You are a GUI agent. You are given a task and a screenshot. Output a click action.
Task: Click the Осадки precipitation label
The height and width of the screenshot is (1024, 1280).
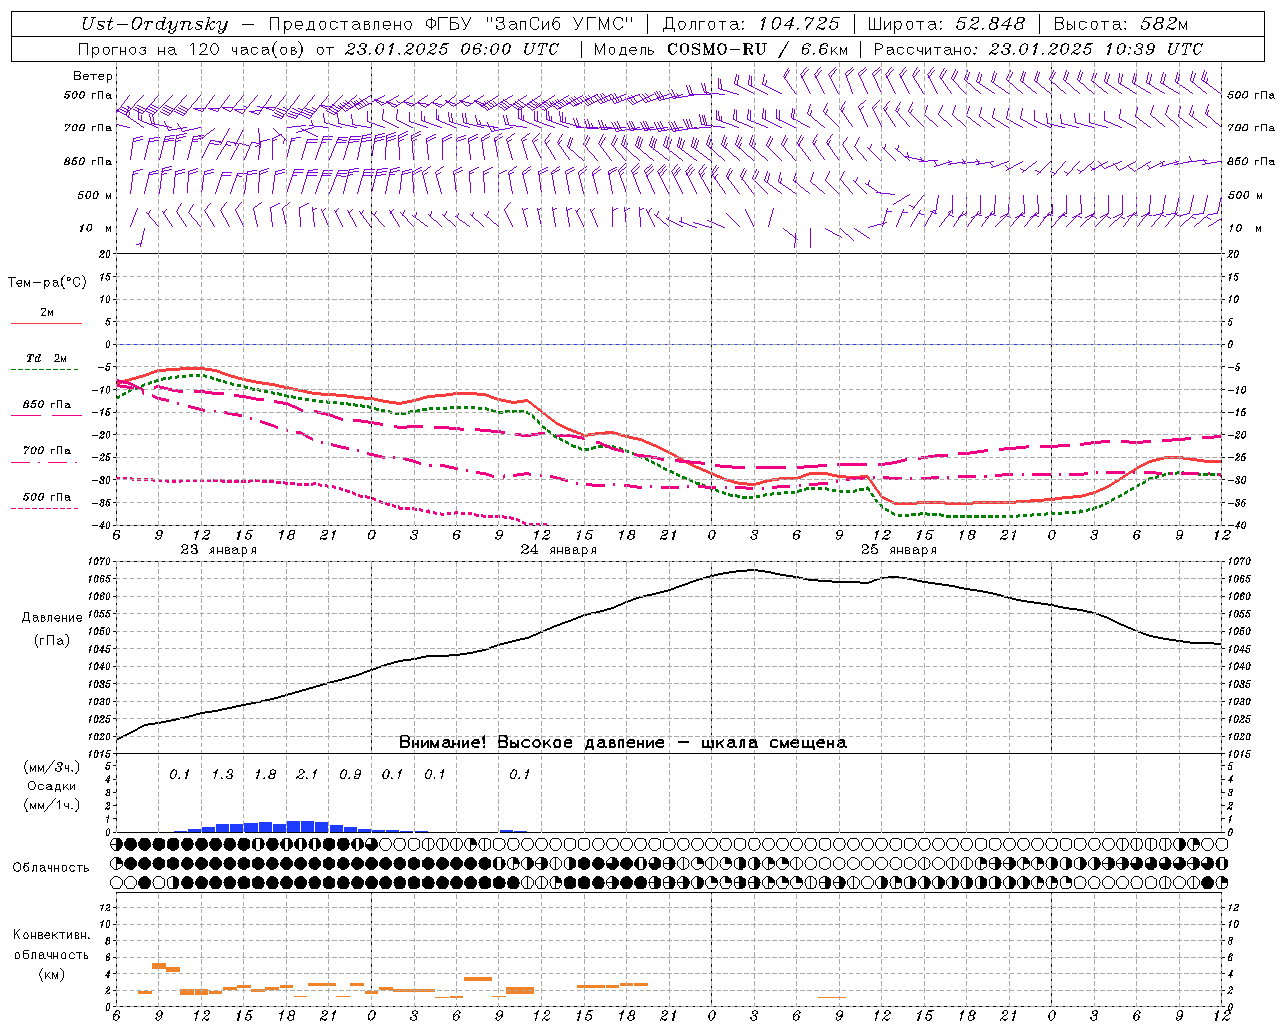coord(52,786)
